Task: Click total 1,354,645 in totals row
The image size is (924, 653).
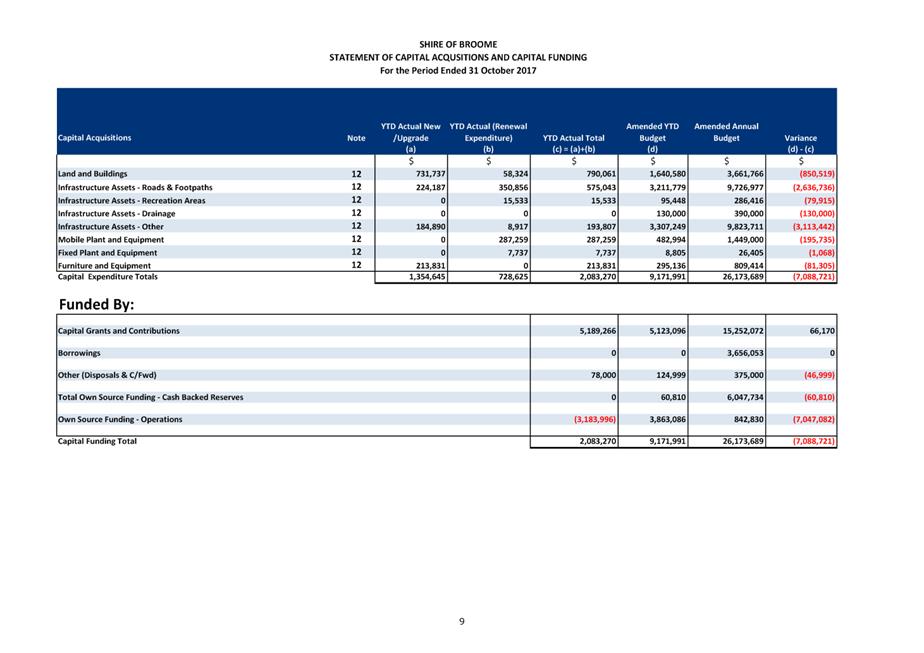Action: pos(427,276)
